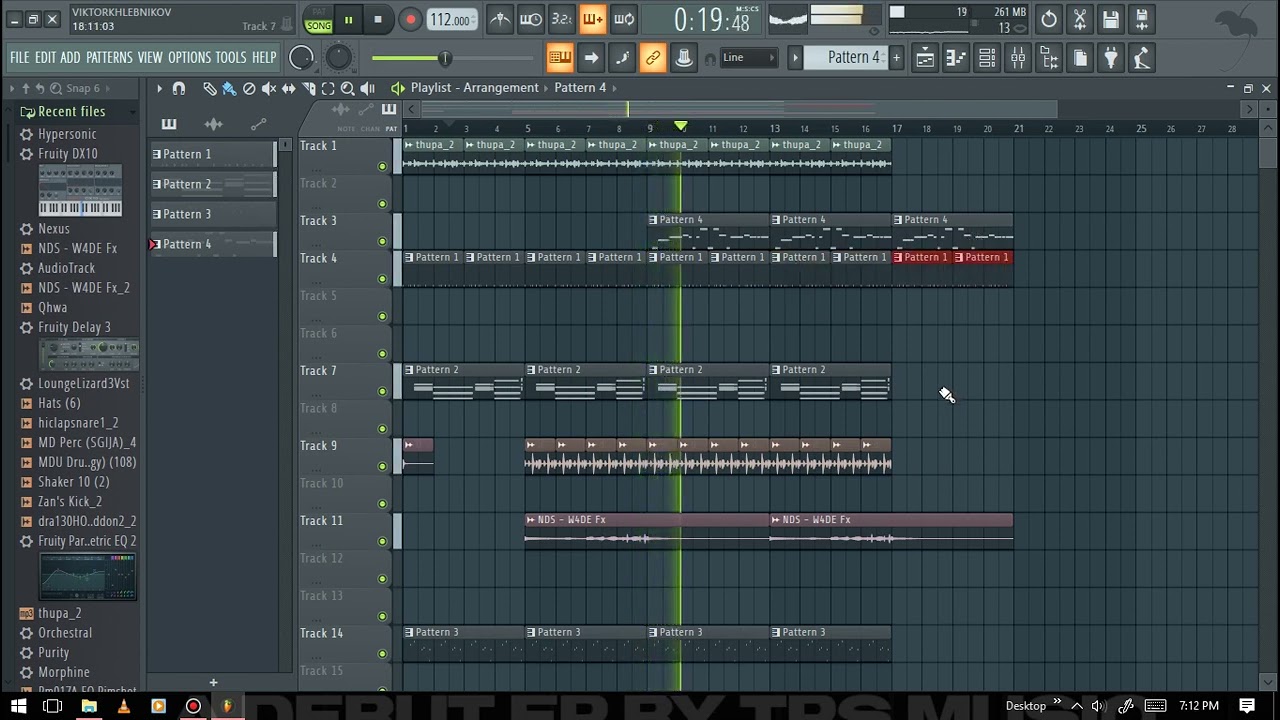Select the Zoom tool in playlist toolbar
This screenshot has width=1280, height=720.
(348, 88)
